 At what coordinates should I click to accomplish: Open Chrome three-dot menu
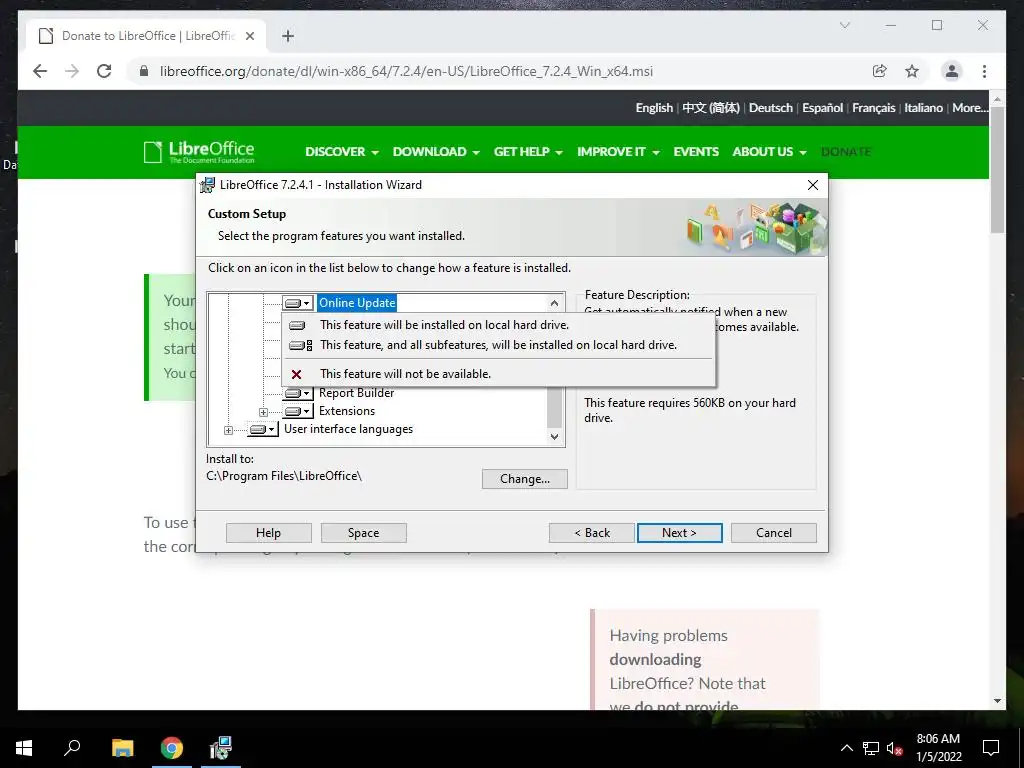[984, 71]
